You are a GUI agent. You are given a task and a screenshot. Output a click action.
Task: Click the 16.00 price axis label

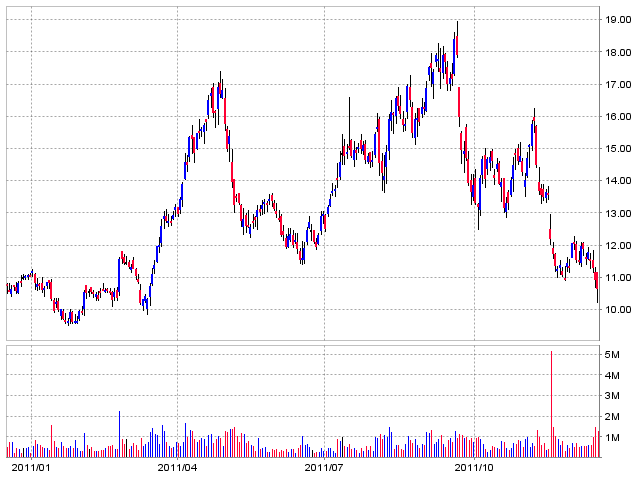pyautogui.click(x=618, y=117)
